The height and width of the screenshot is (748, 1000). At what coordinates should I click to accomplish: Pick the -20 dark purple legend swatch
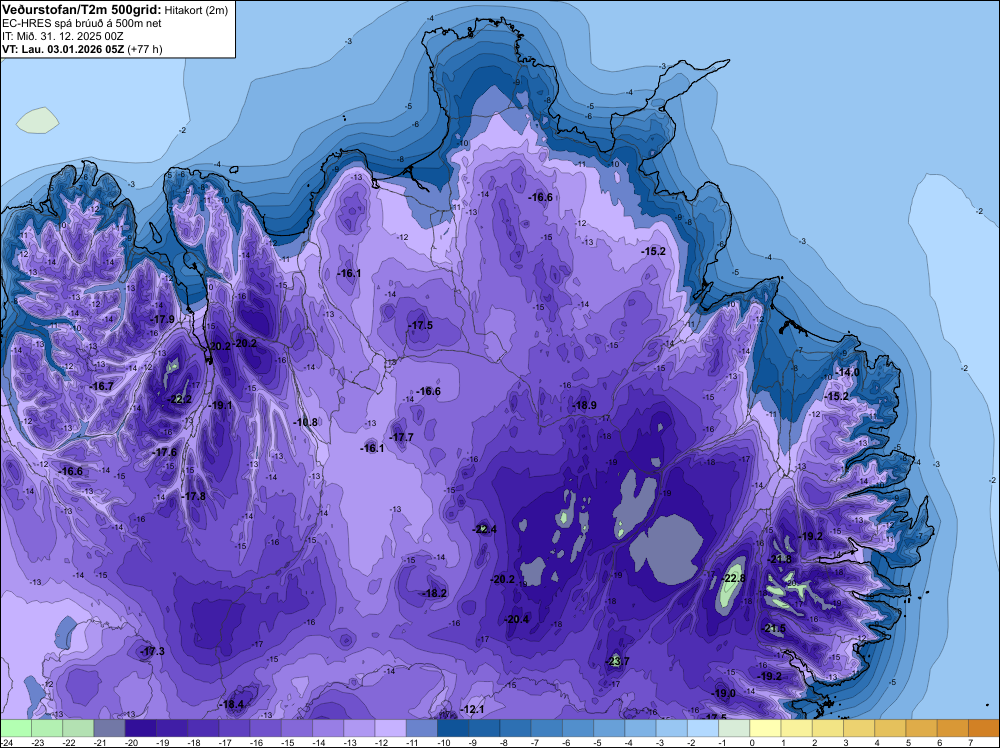click(x=141, y=728)
